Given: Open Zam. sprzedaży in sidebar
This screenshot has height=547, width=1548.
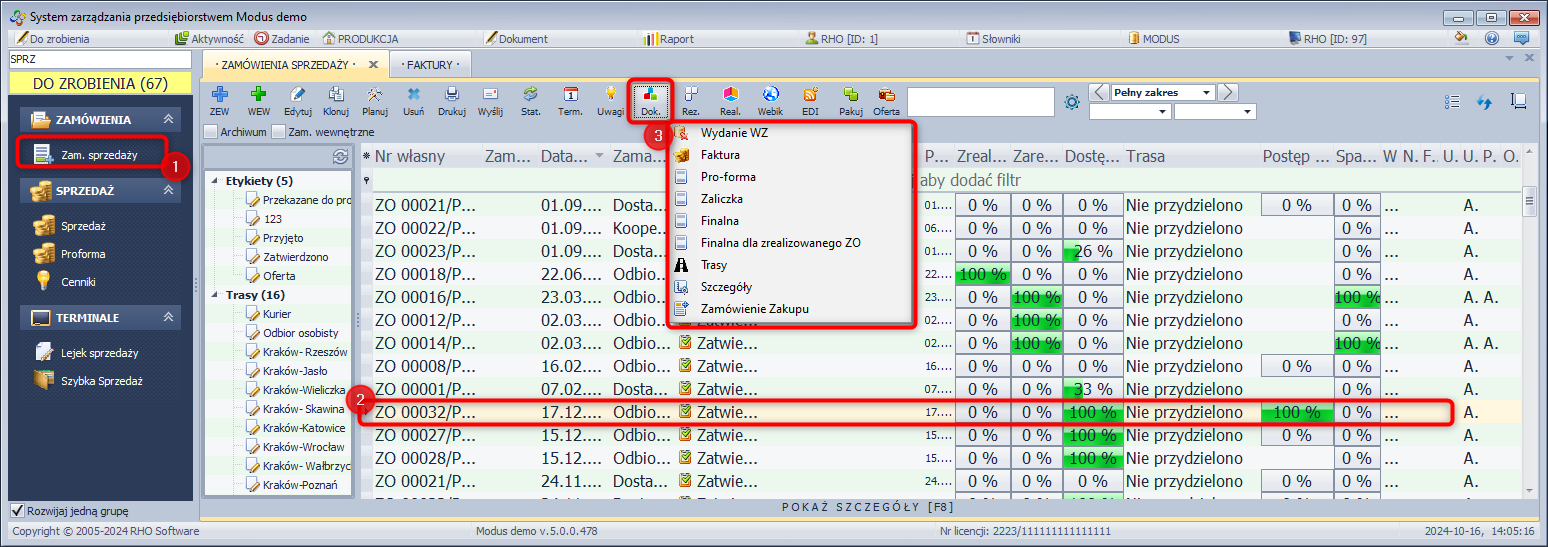Looking at the screenshot, I should tap(99, 154).
